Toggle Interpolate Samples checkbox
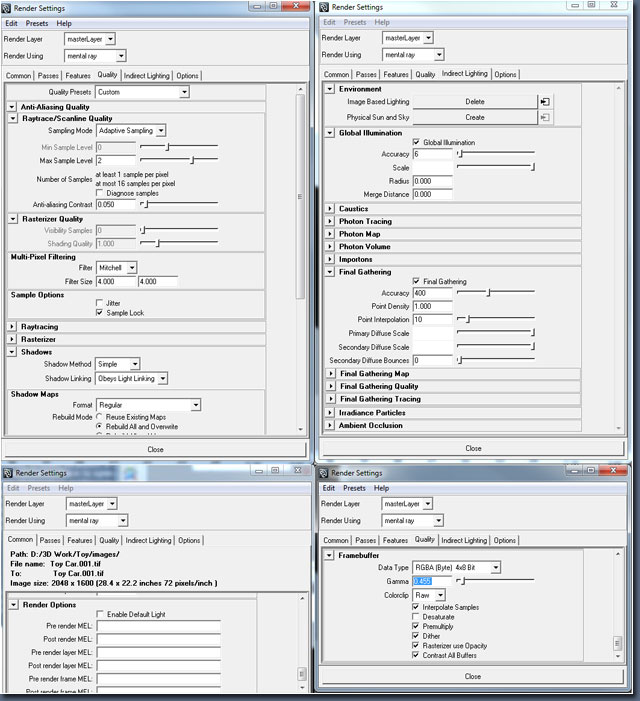Viewport: 640px width, 701px height. click(x=416, y=607)
